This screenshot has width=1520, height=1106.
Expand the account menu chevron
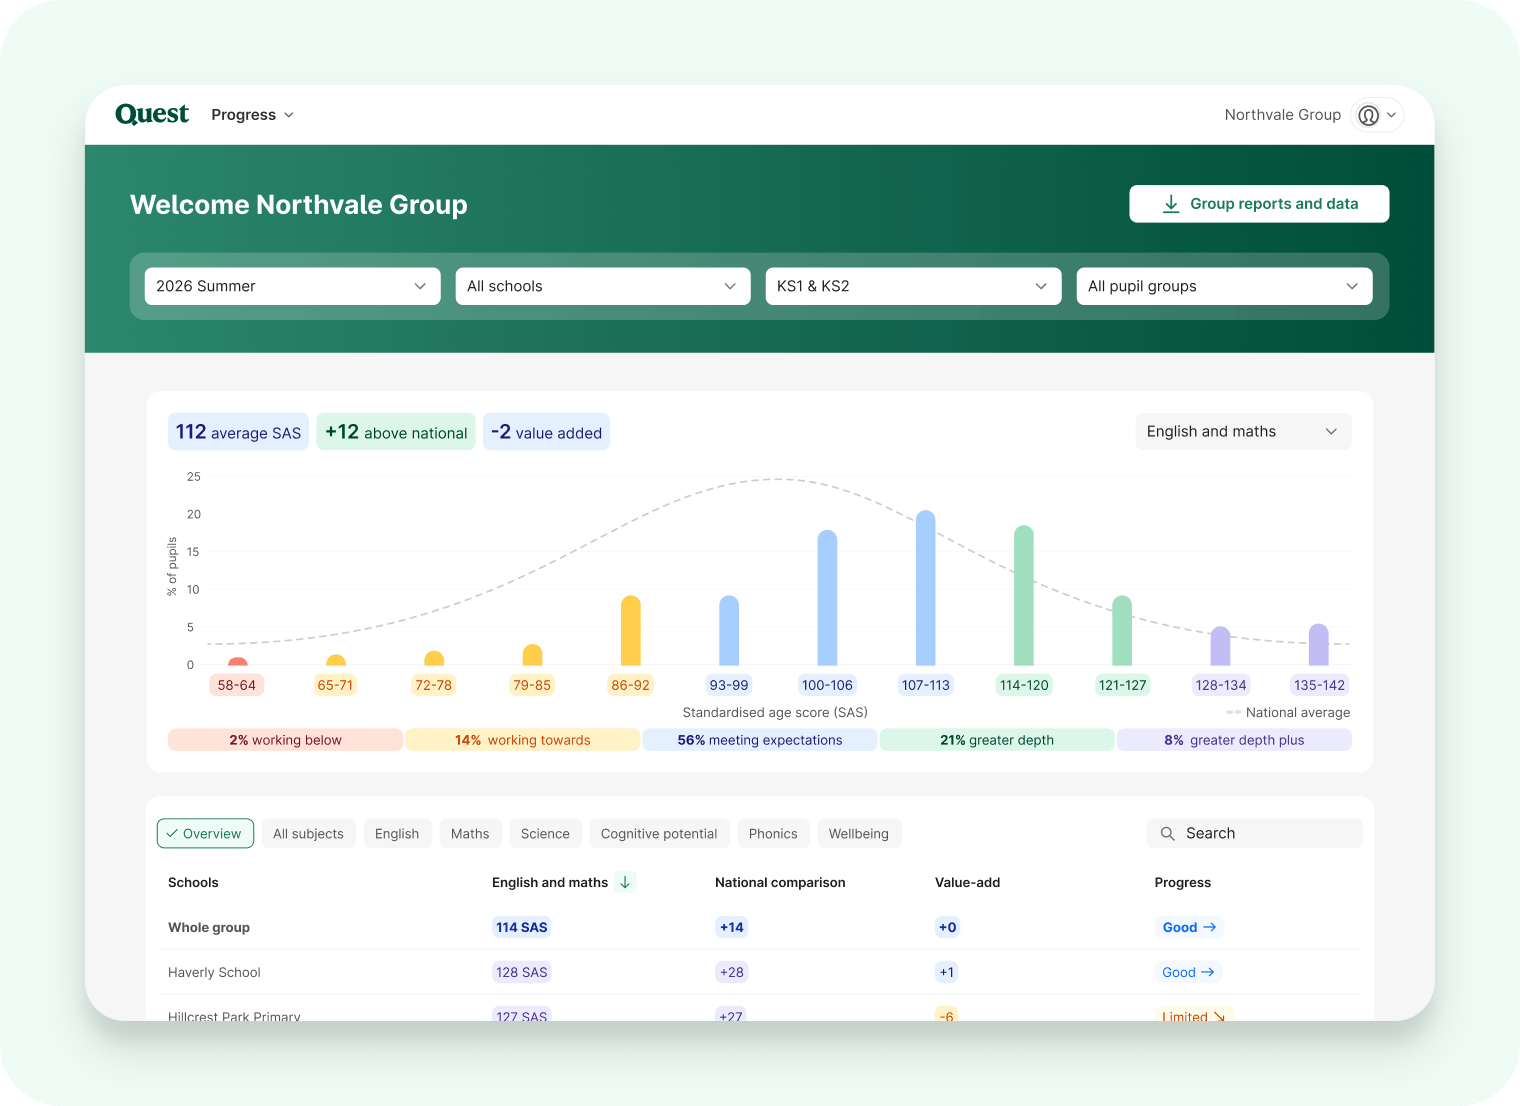pos(1391,115)
